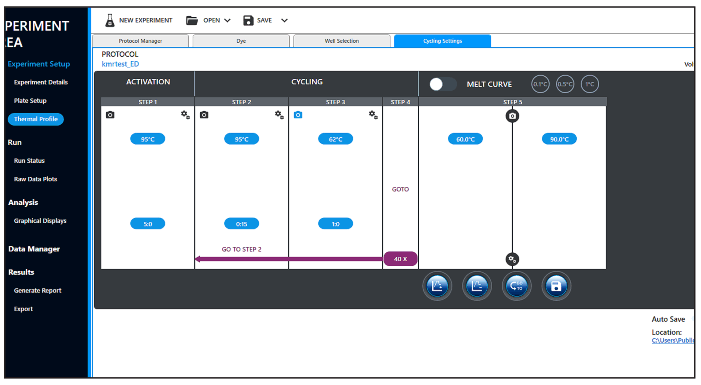Click the STEP 4 column header
The image size is (701, 385).
(400, 102)
